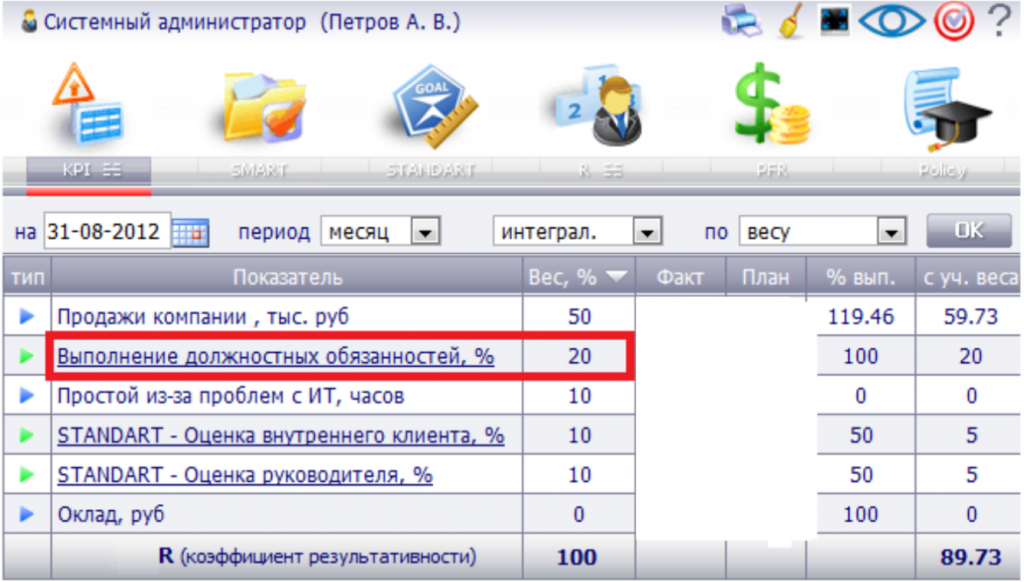1024x582 pixels.
Task: Switch to the Policy tab
Action: tap(942, 171)
